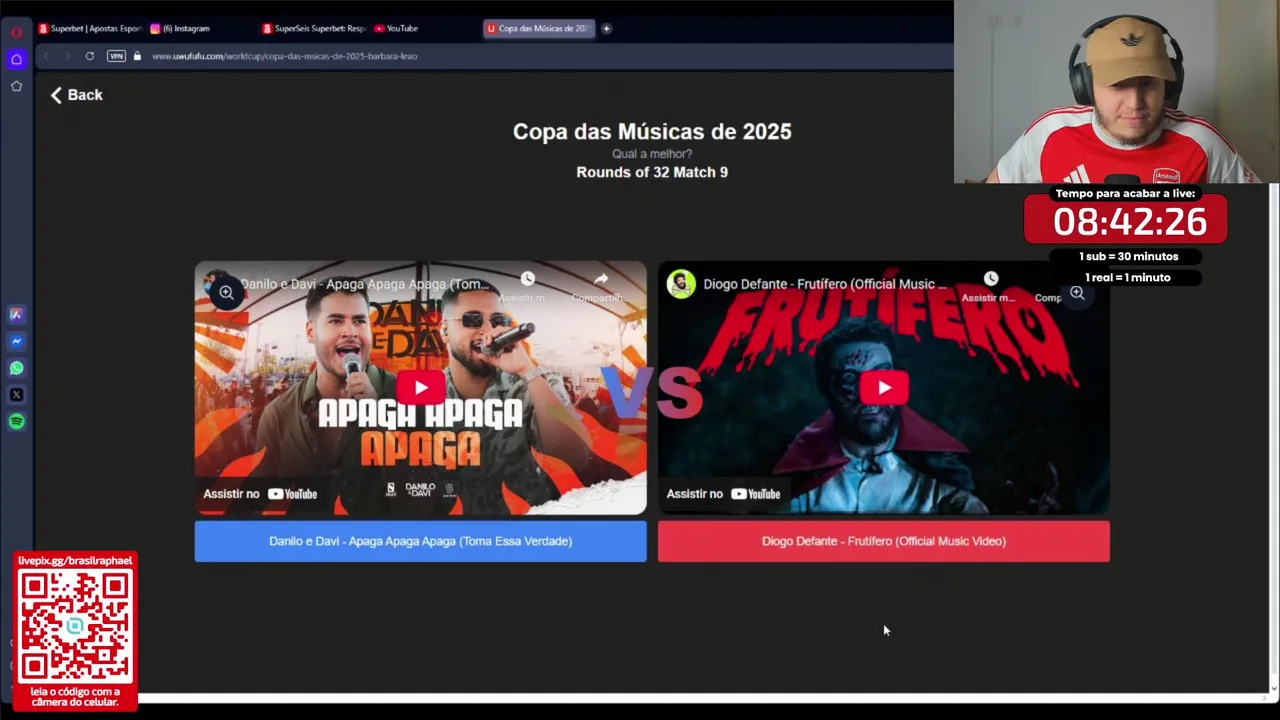Open X (Twitter) from the sidebar
The image size is (1280, 720).
(16, 395)
